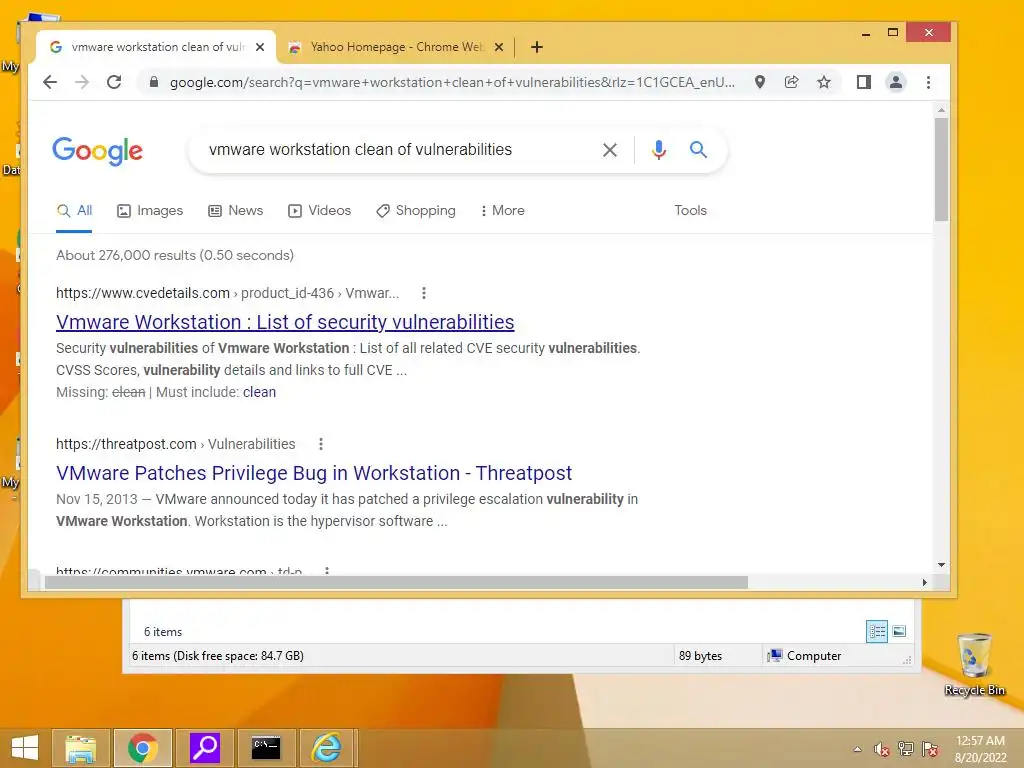Click the Chrome address bar URL
The width and height of the screenshot is (1024, 768).
tap(452, 82)
